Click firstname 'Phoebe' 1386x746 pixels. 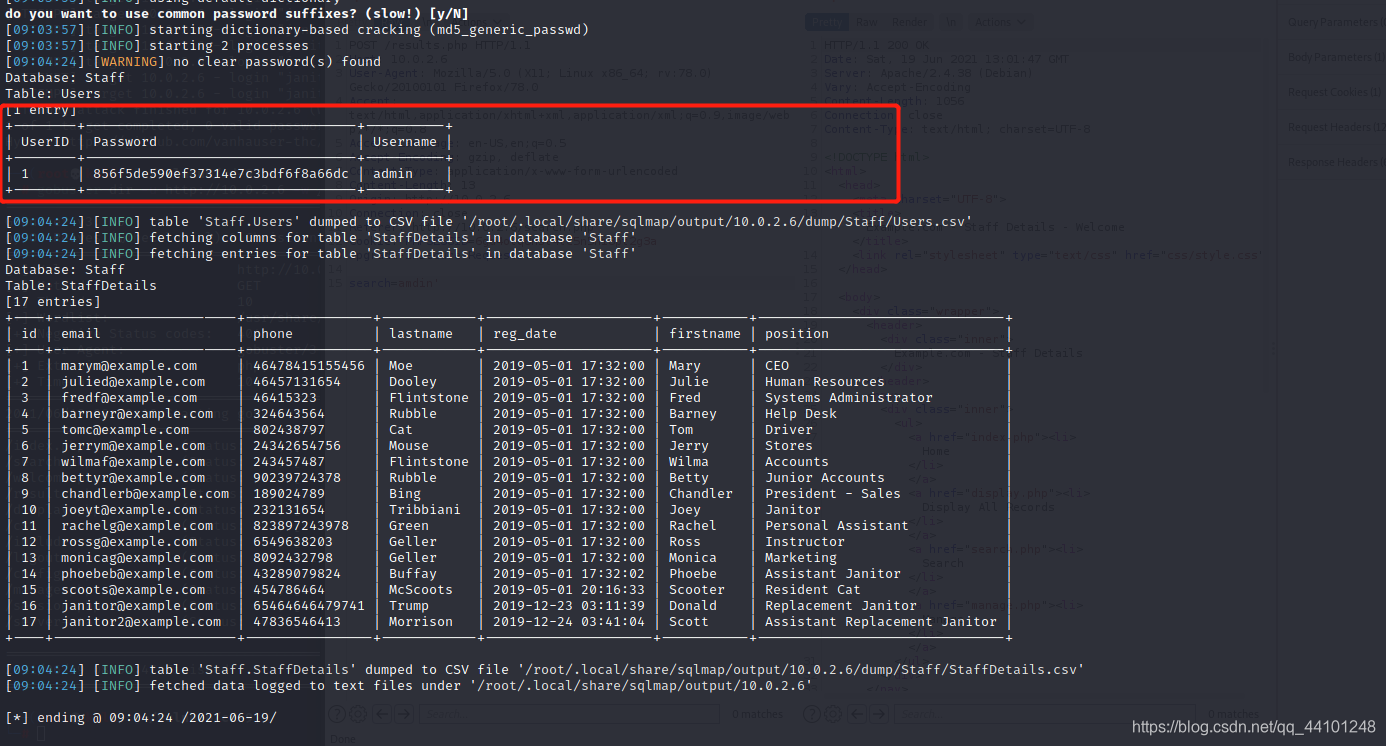pos(693,574)
